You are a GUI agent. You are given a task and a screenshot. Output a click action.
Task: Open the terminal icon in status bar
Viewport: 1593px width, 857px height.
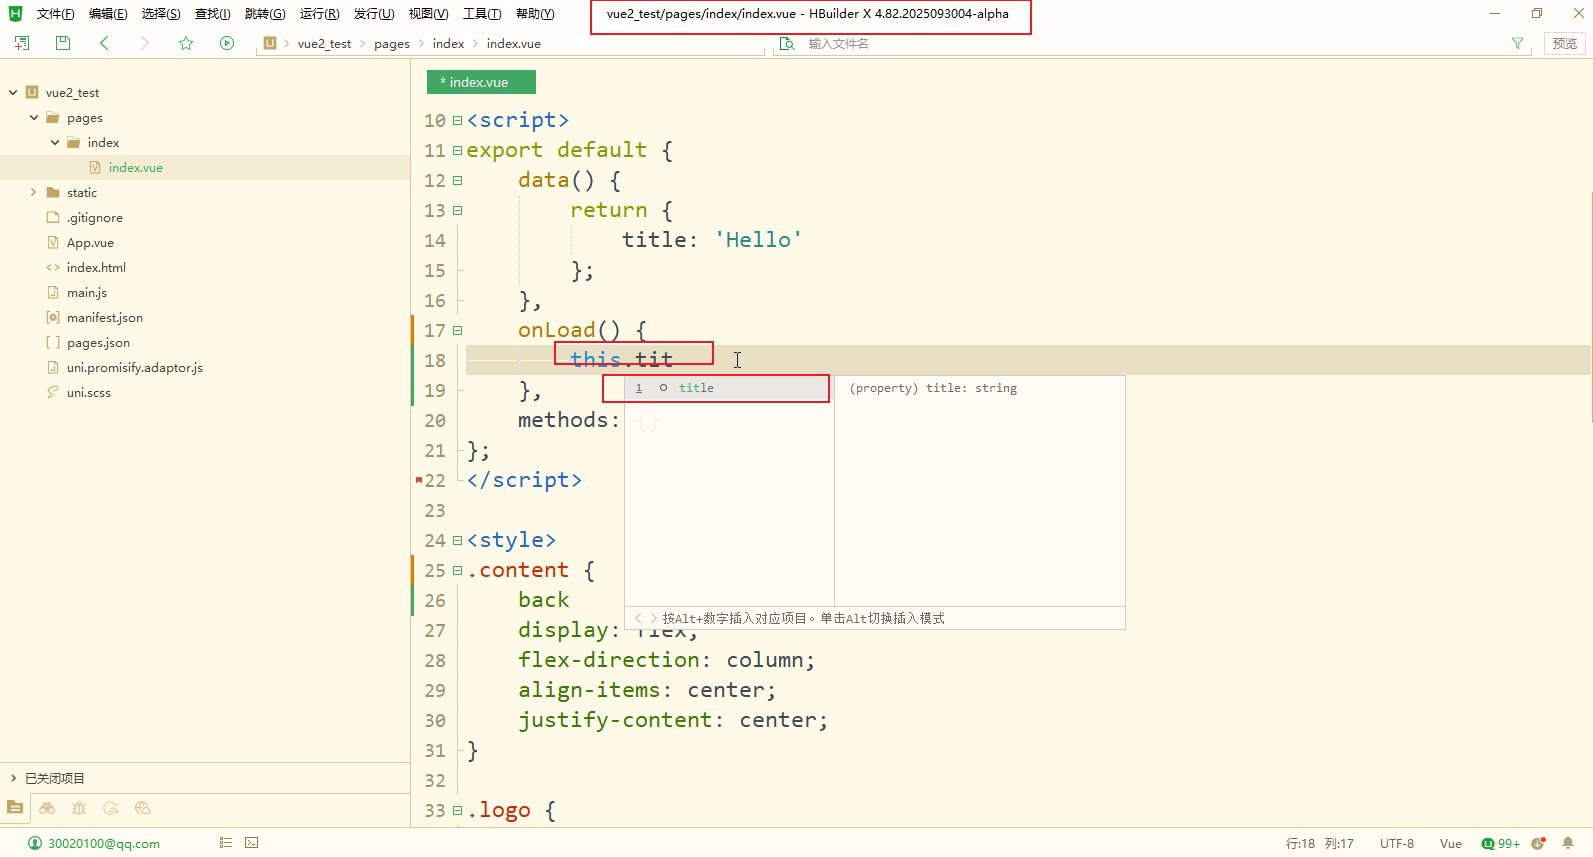pyautogui.click(x=252, y=843)
